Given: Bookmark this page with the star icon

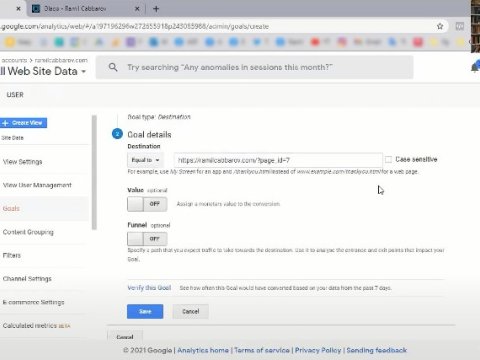Looking at the screenshot, I should pos(440,26).
